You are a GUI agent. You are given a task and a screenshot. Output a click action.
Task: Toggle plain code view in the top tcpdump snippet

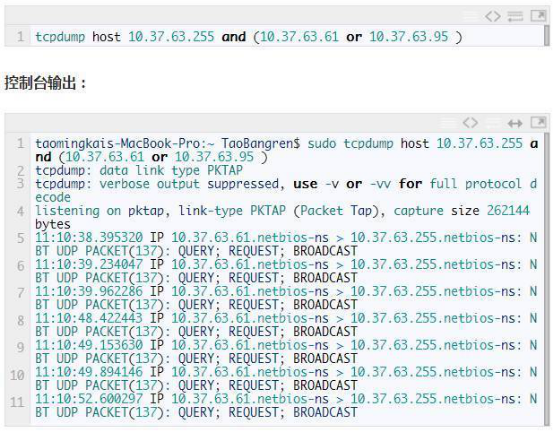tap(493, 16)
